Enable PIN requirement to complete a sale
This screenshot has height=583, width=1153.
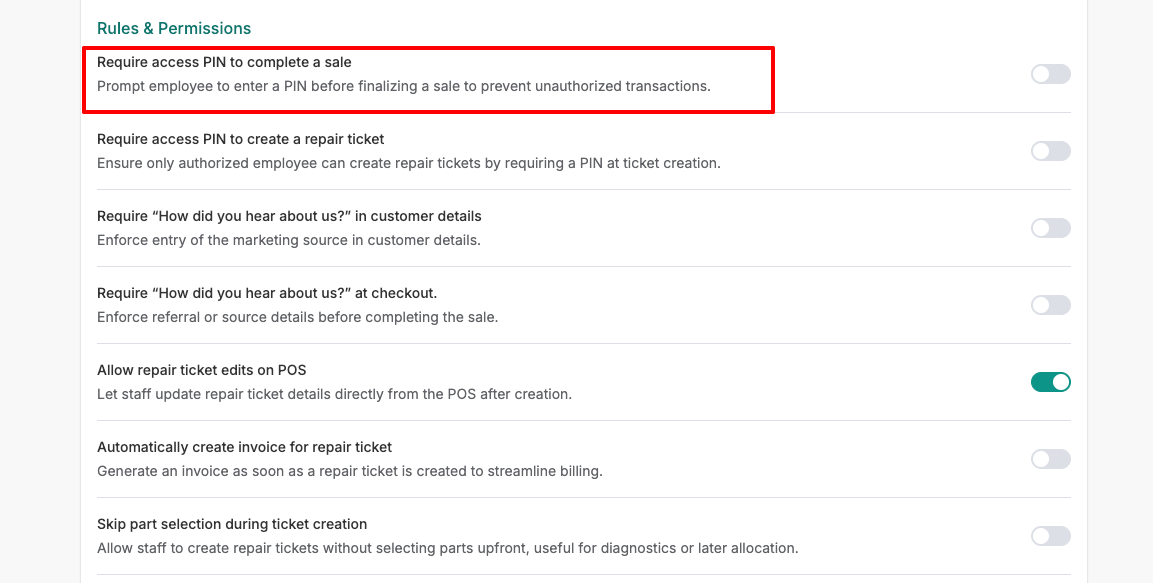1050,74
